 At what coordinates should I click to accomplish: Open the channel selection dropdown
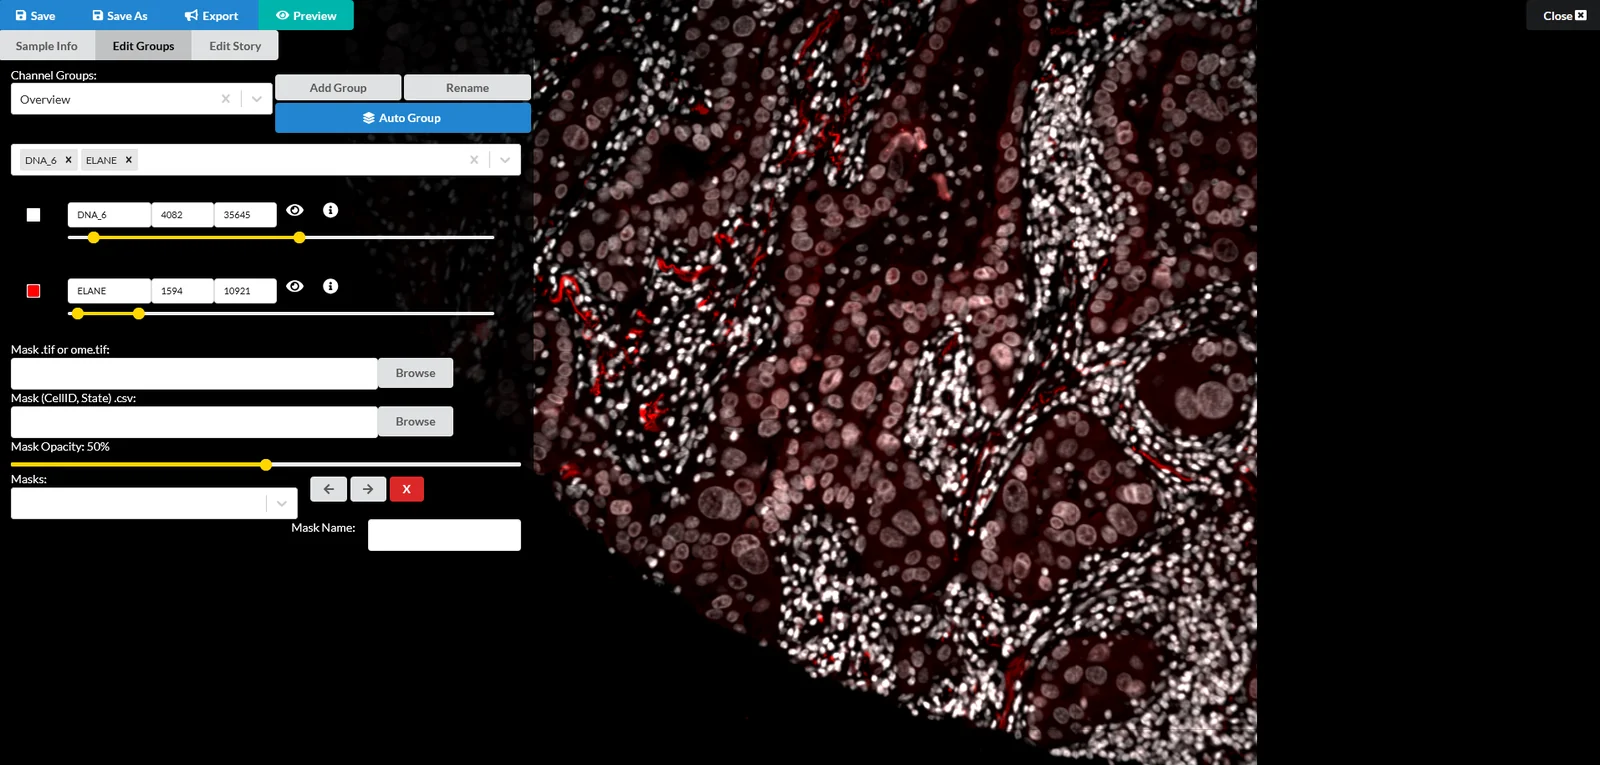505,160
